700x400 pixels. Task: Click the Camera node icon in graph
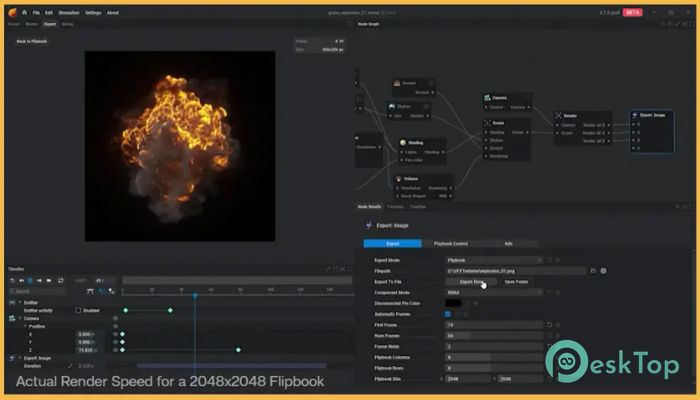click(487, 97)
